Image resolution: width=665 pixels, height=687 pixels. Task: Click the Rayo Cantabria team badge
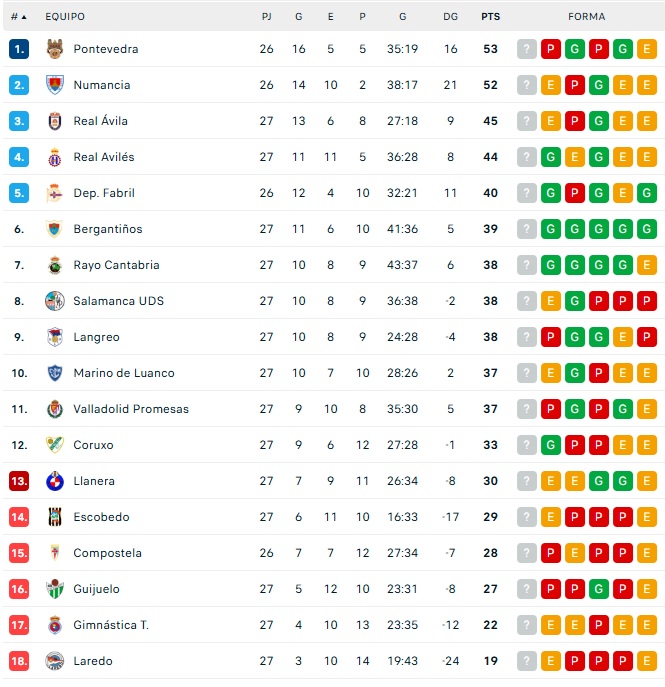pyautogui.click(x=55, y=265)
